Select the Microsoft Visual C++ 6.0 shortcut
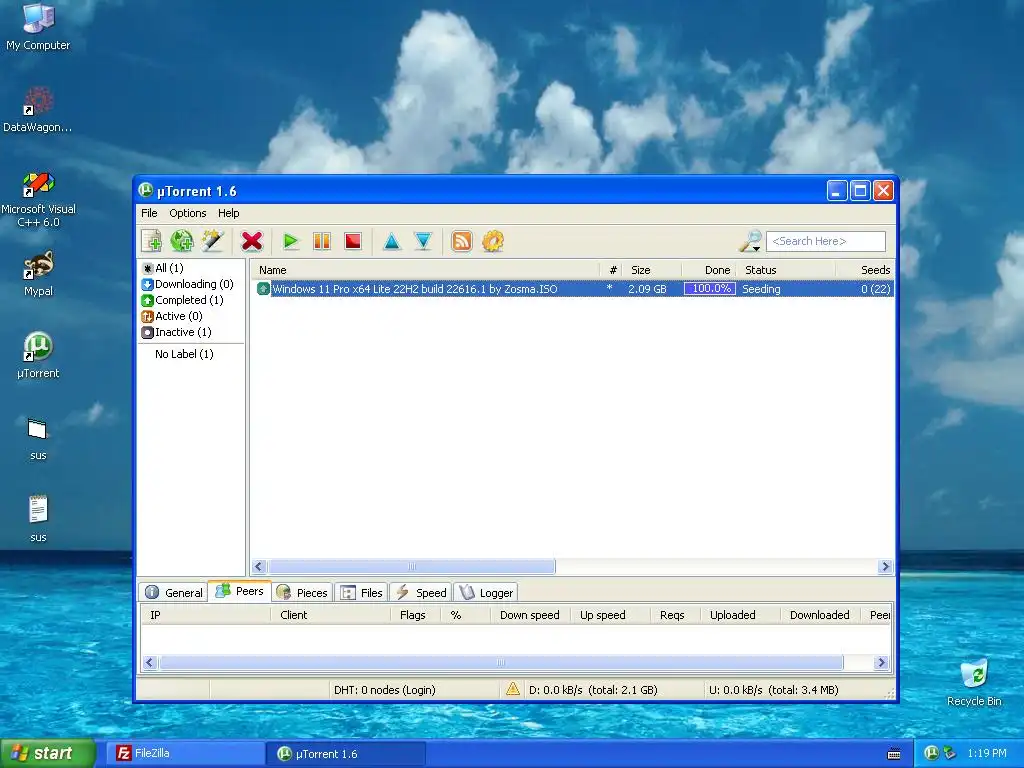The image size is (1024, 768). pyautogui.click(x=38, y=200)
